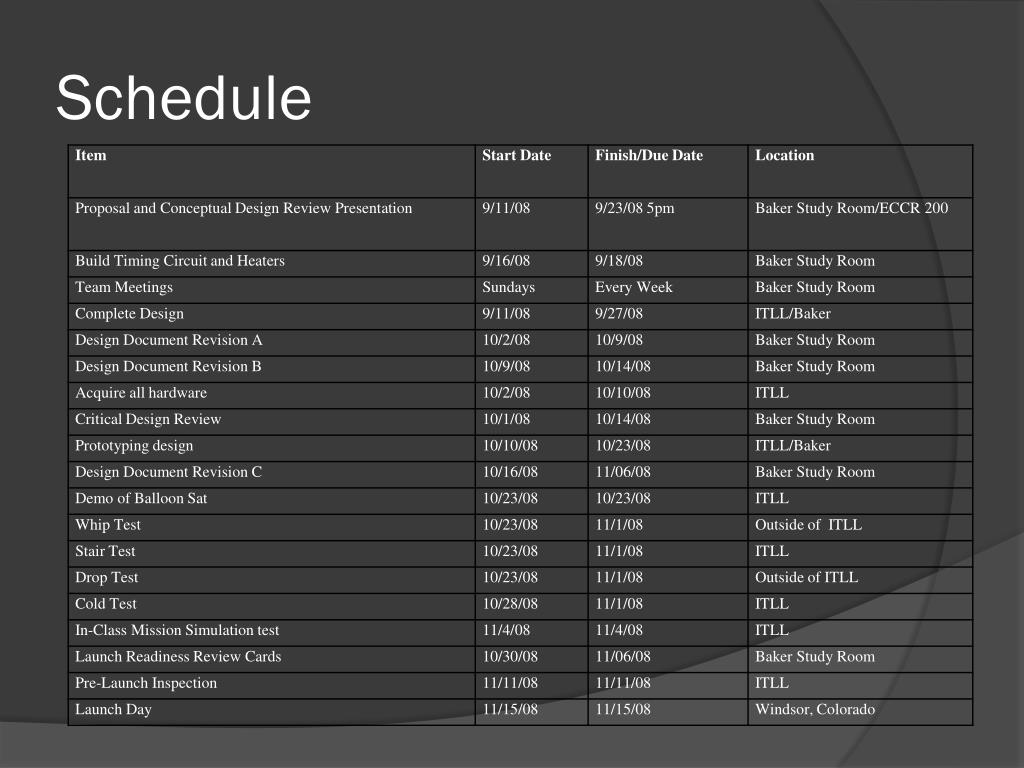Select the Drop Test item
The image size is (1024, 768).
(x=106, y=578)
